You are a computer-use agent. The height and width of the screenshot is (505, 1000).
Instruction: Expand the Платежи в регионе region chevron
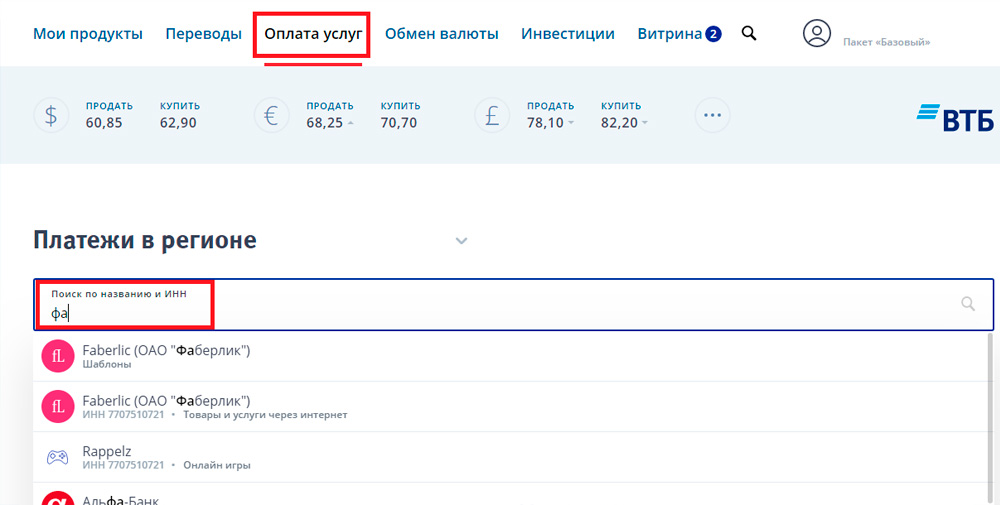pyautogui.click(x=462, y=241)
